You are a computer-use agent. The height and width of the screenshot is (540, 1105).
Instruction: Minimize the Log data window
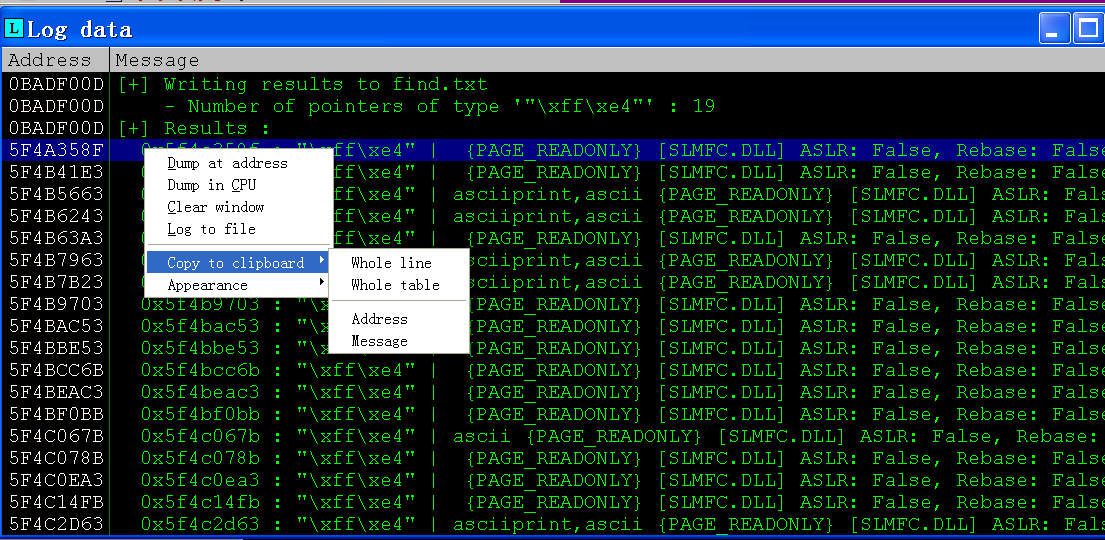(1053, 29)
